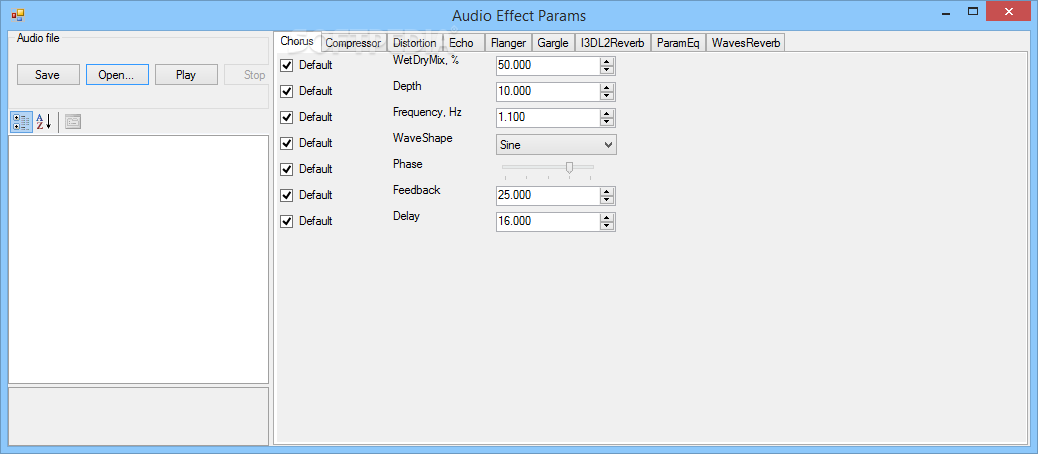Increase Delay value with up arrow

tap(606, 218)
